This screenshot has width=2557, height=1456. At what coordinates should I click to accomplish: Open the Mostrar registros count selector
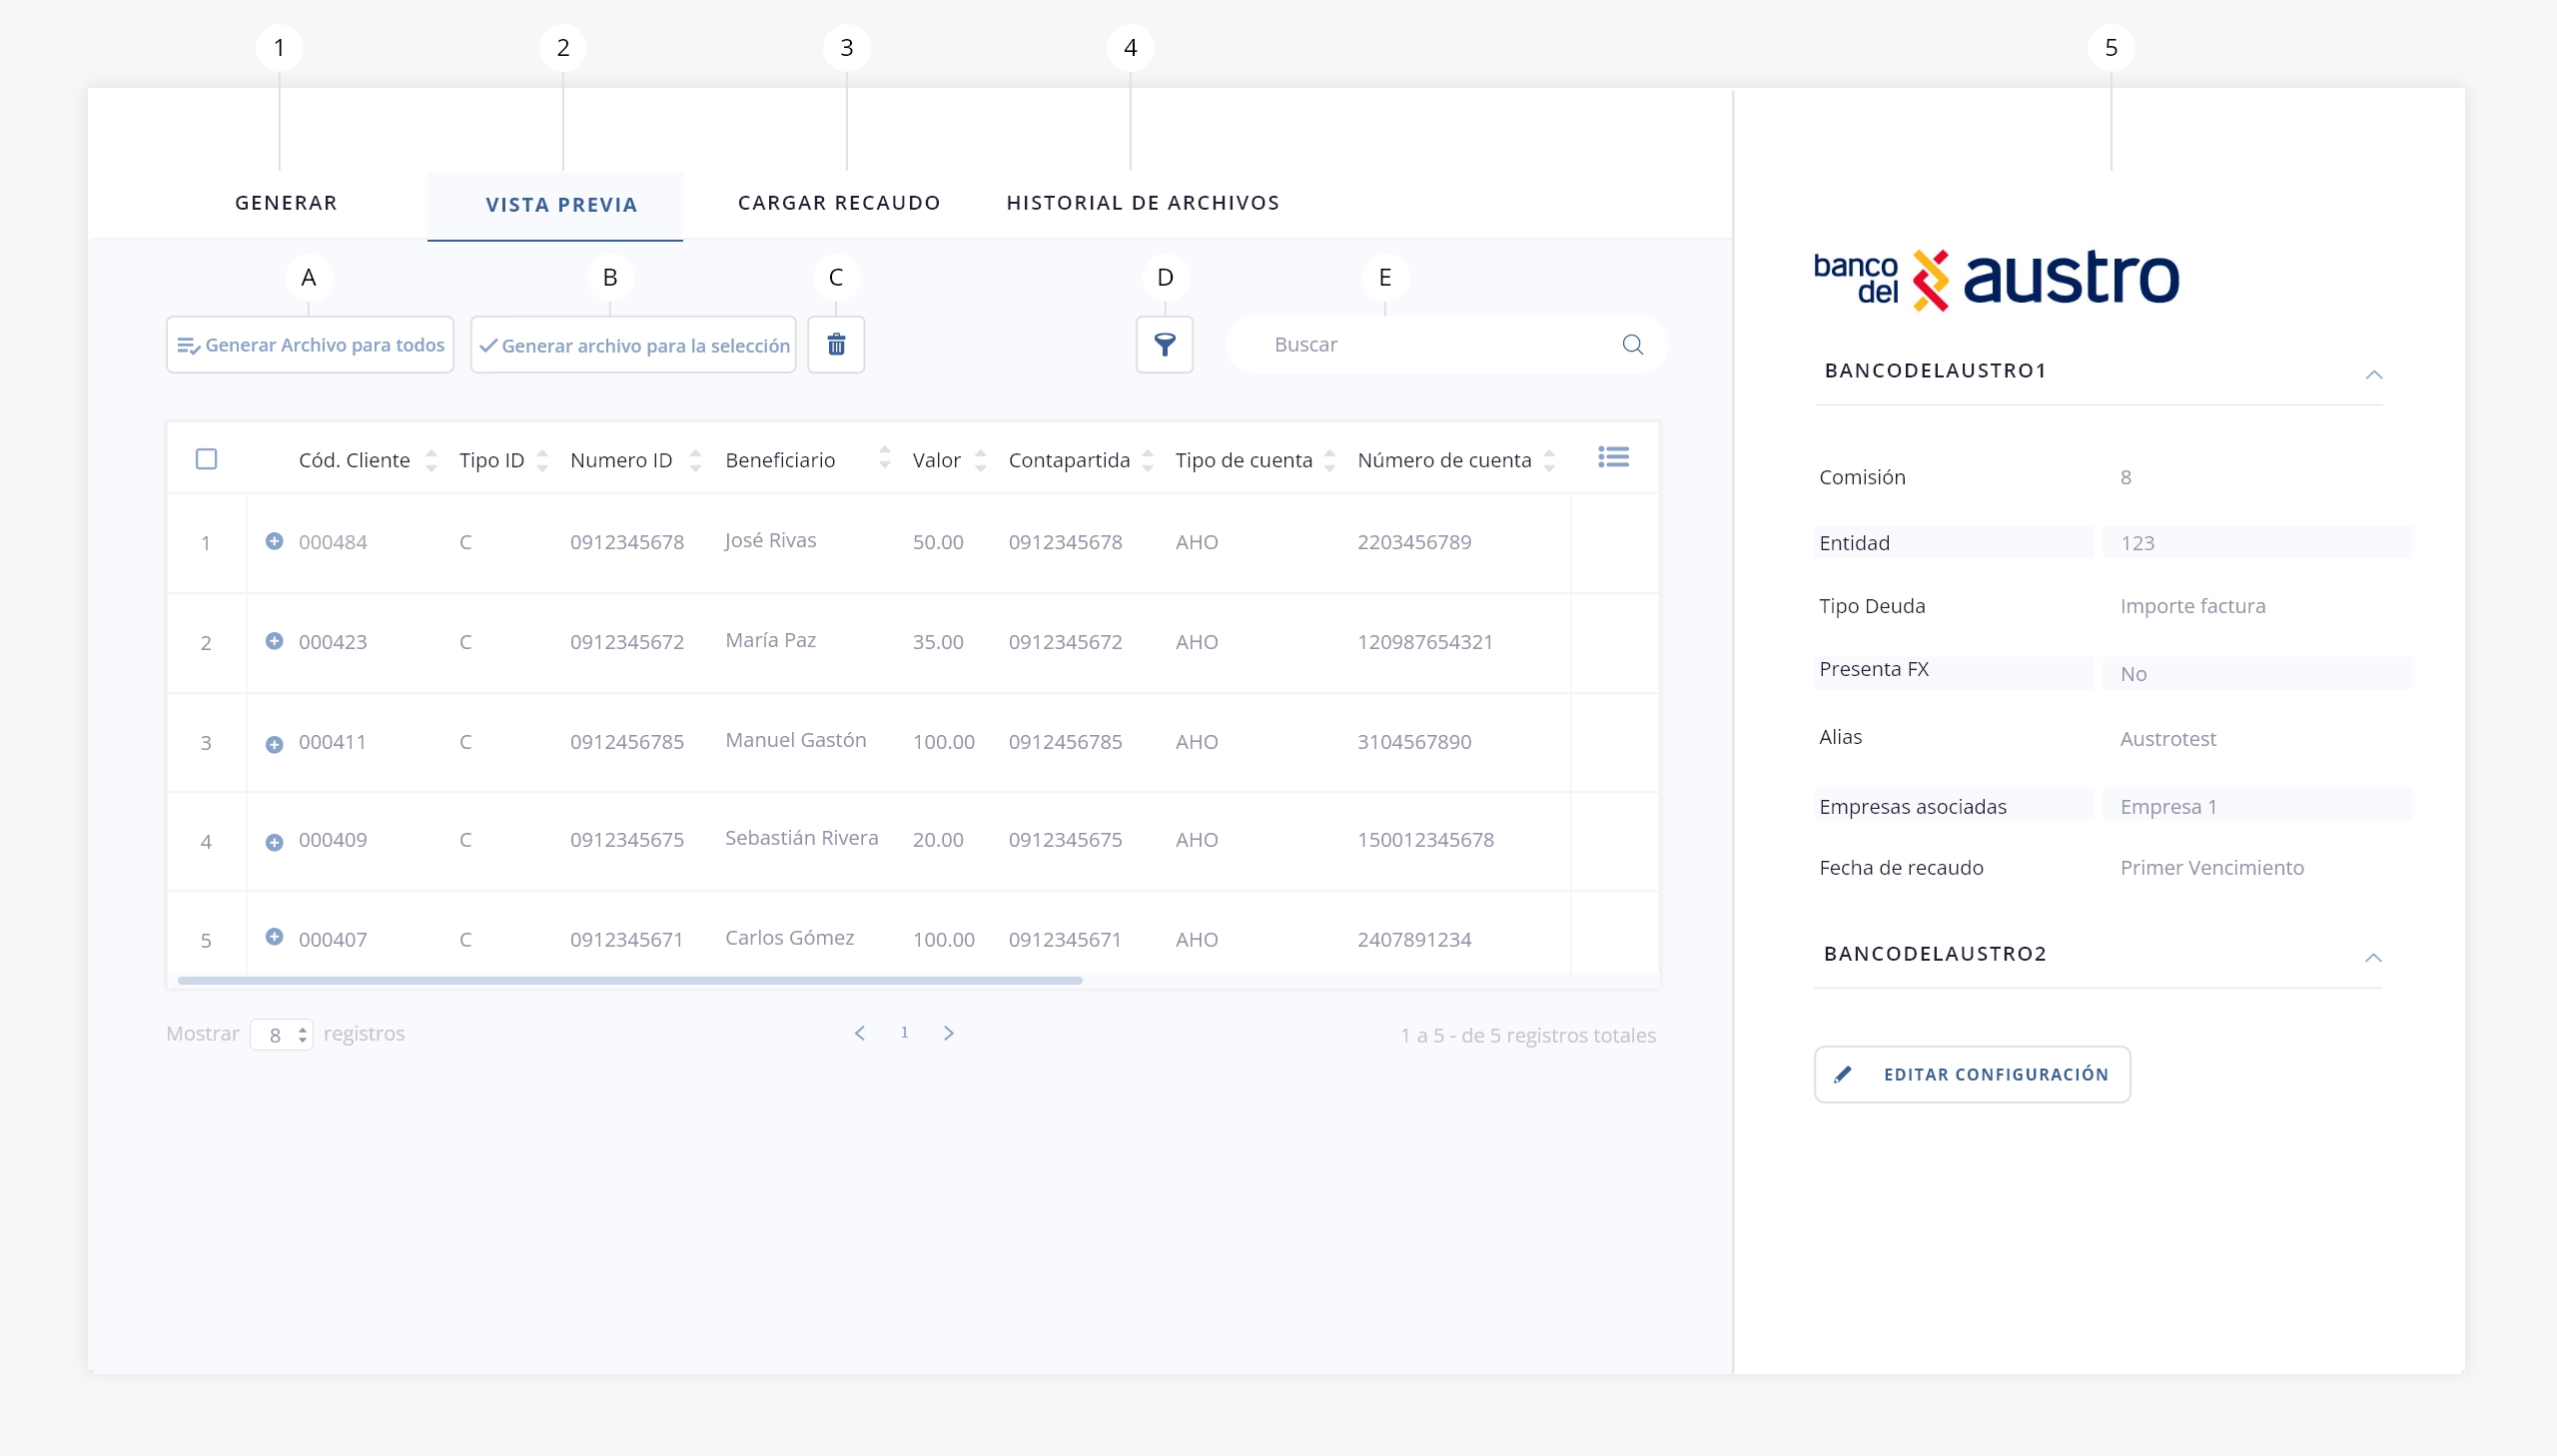click(x=281, y=1034)
